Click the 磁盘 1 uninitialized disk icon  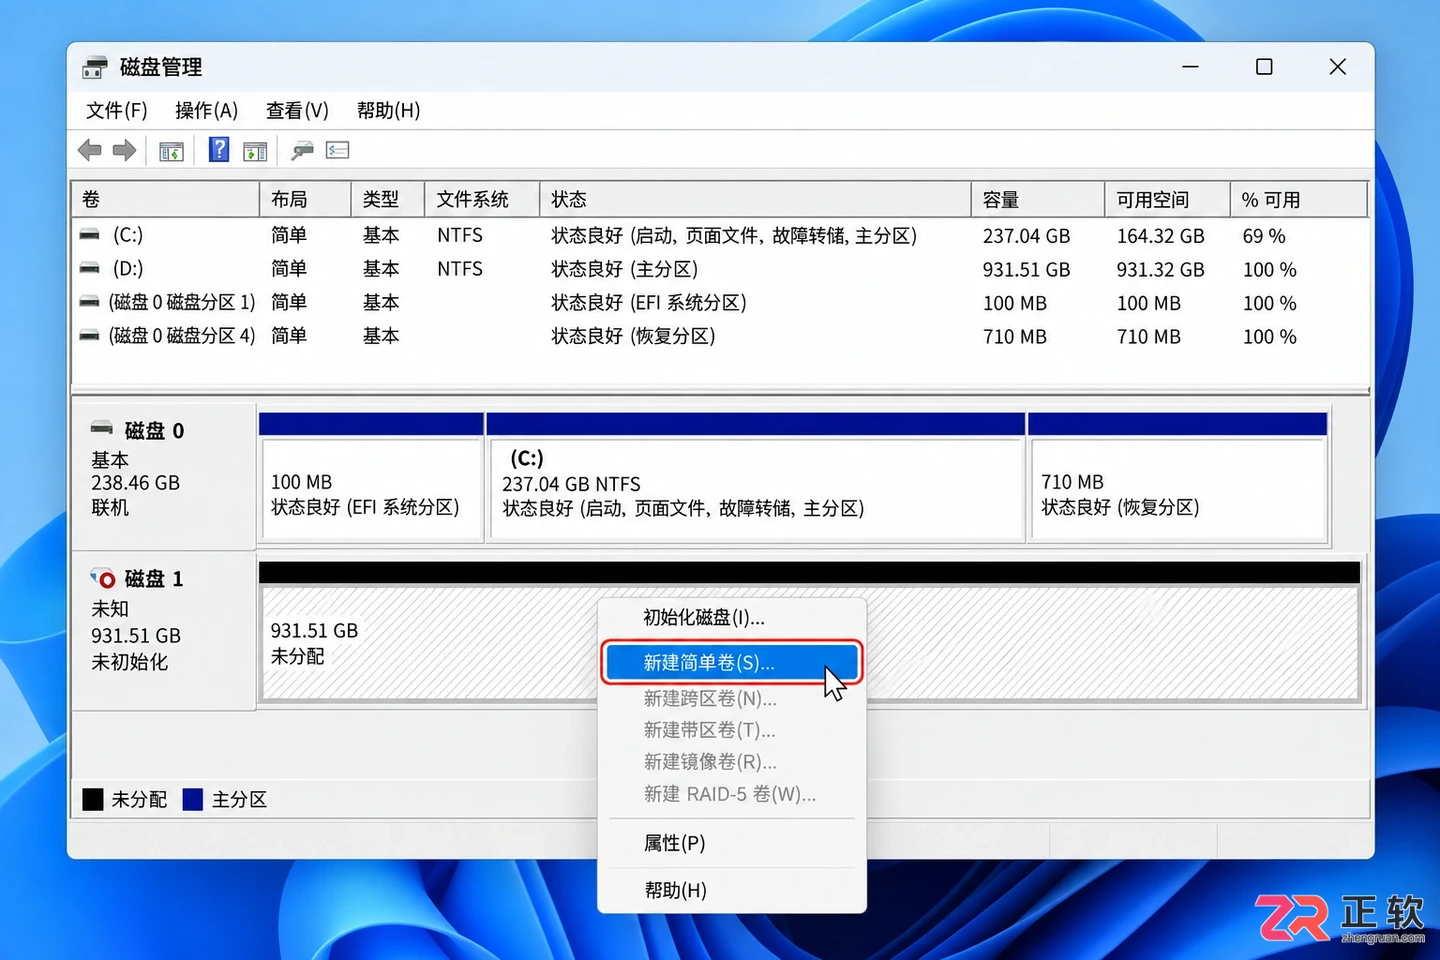[102, 578]
